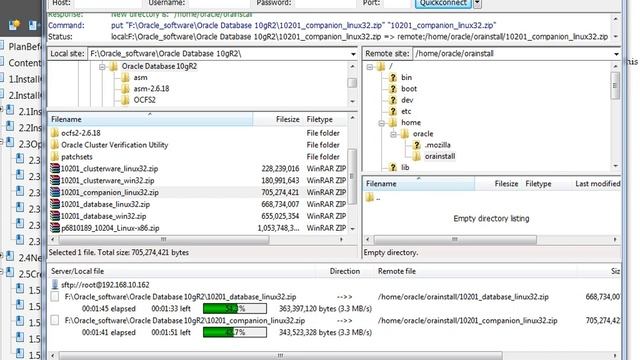The width and height of the screenshot is (640, 360).
Task: Select the asm-2.6.18 folder icon
Action: (125, 89)
